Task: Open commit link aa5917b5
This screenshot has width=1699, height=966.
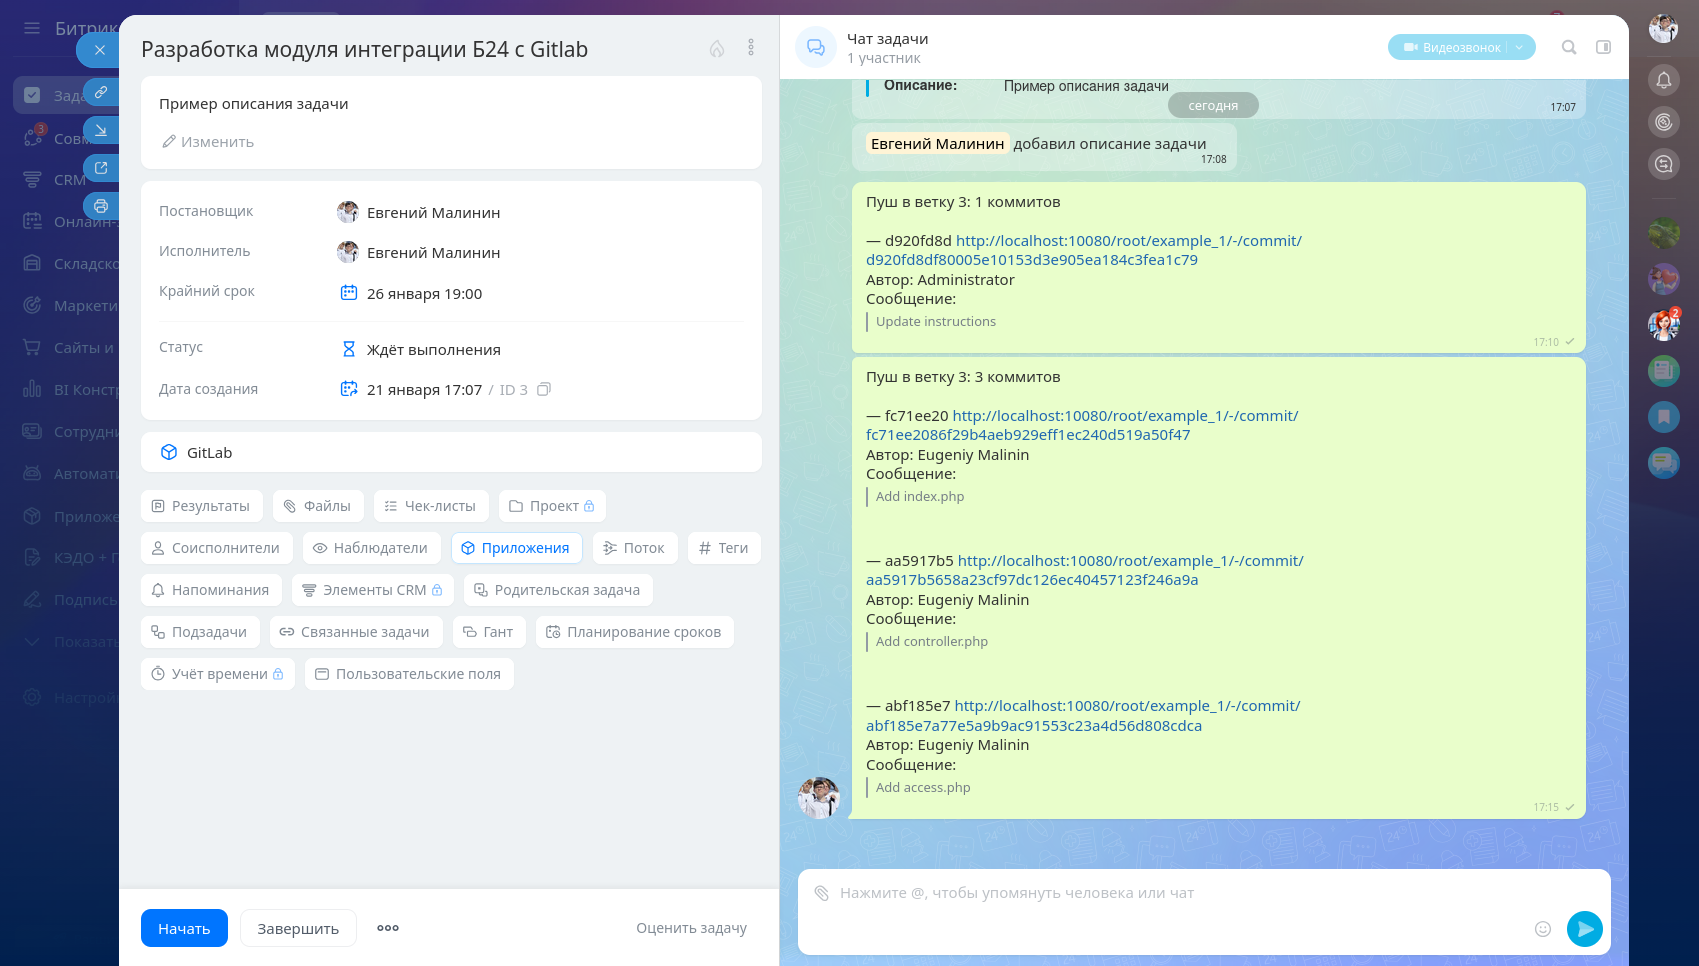Action: 1085,570
